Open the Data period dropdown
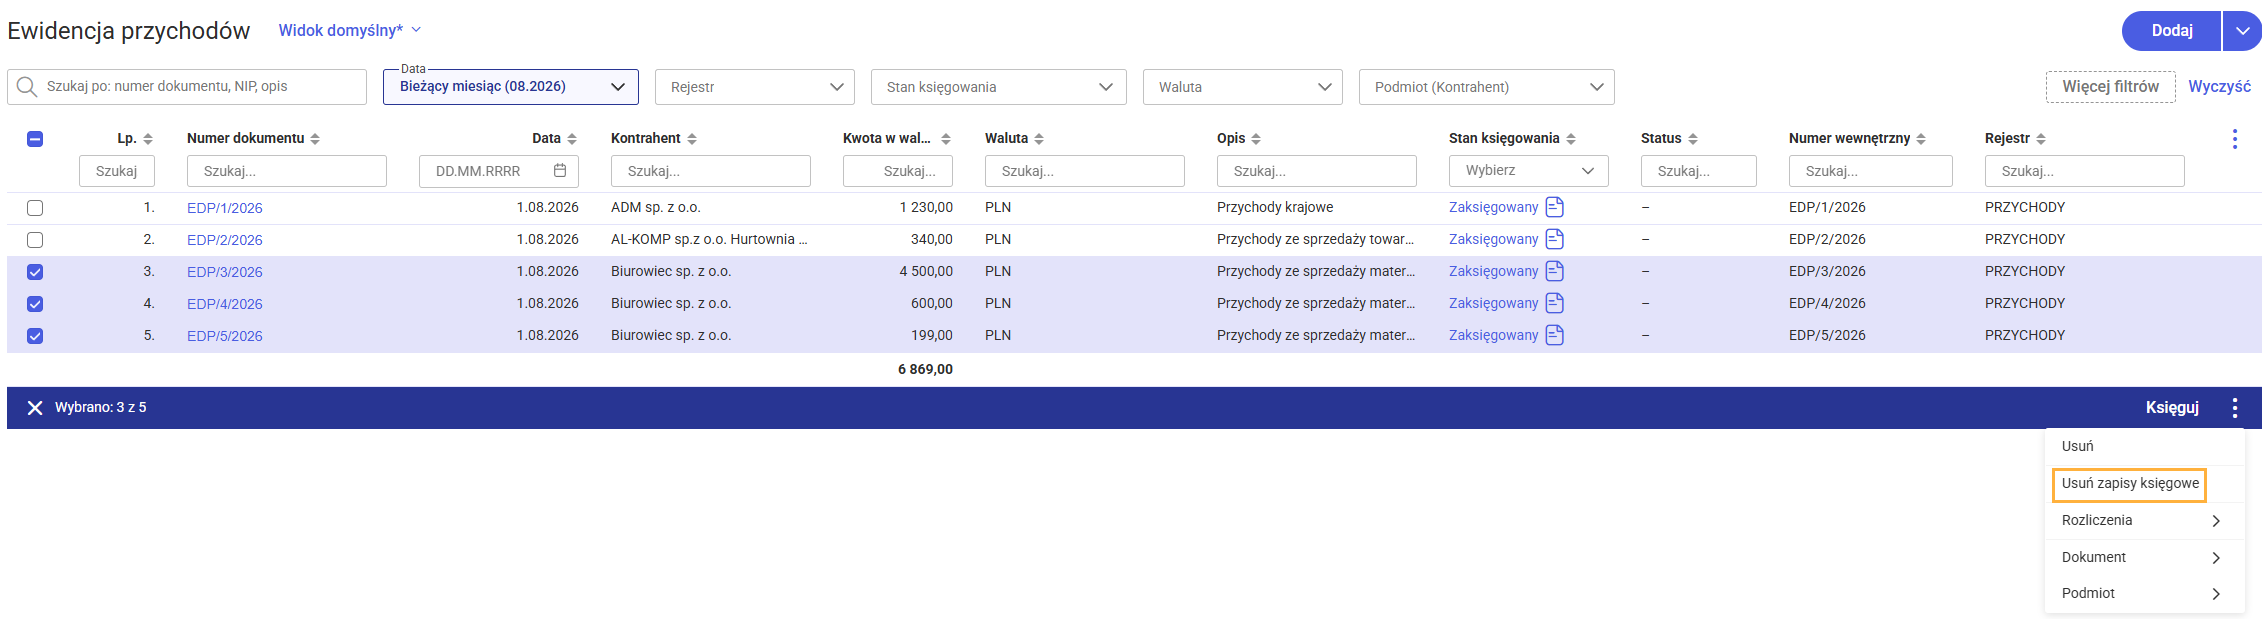This screenshot has width=2262, height=619. 511,87
